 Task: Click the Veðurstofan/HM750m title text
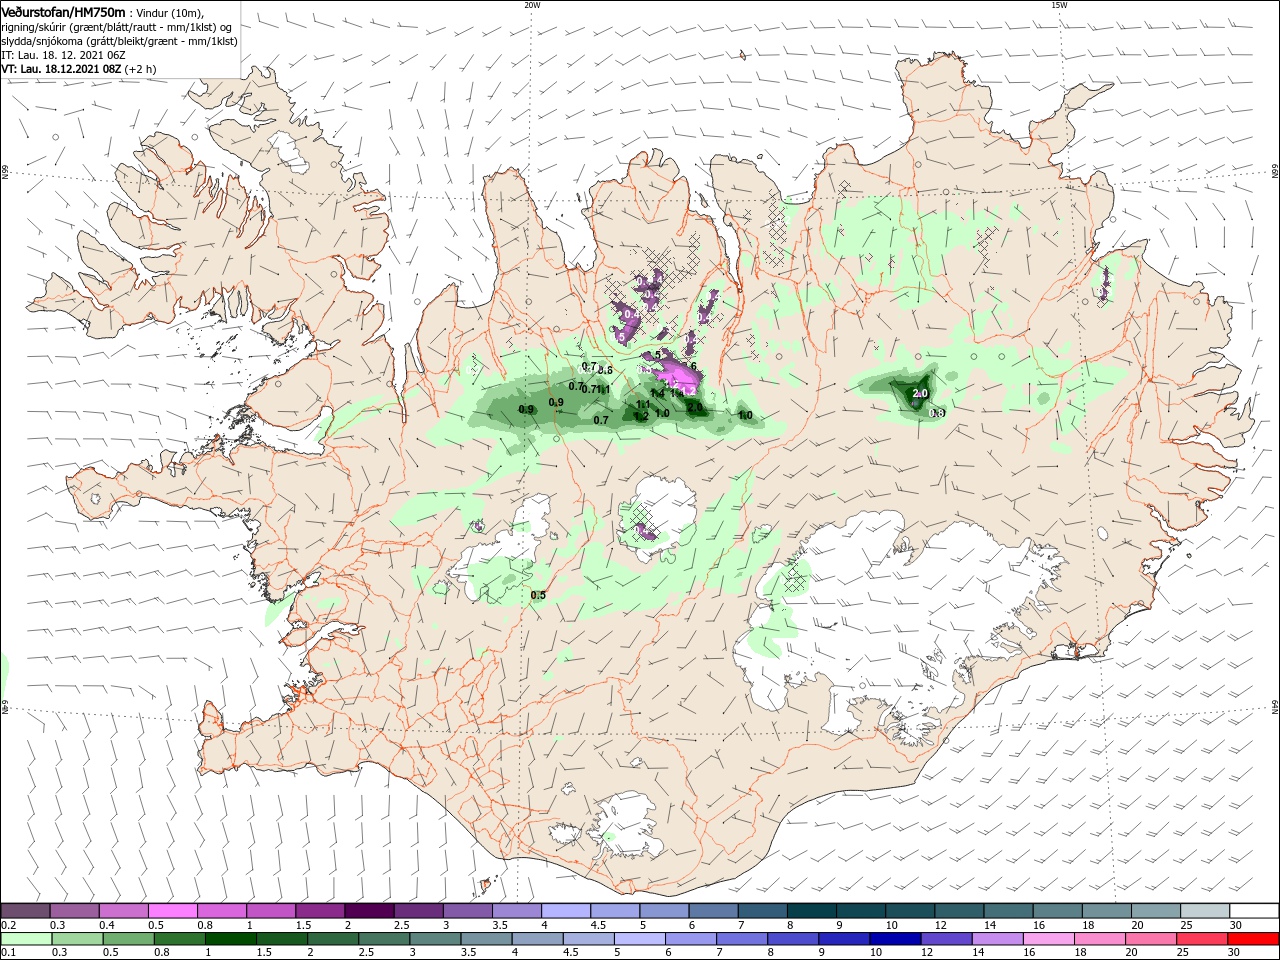click(63, 11)
